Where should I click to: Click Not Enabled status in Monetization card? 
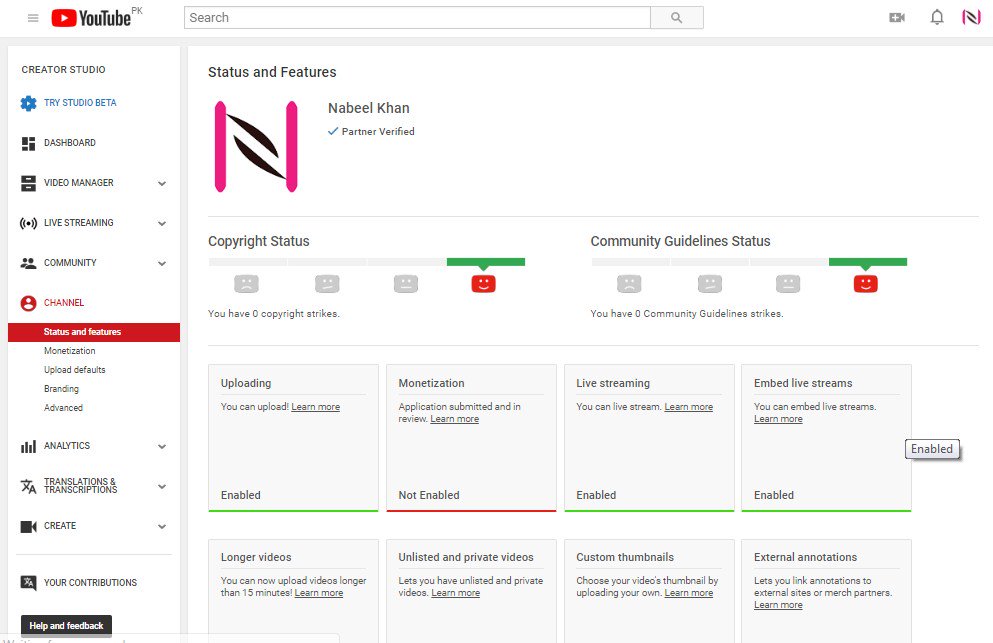429,495
